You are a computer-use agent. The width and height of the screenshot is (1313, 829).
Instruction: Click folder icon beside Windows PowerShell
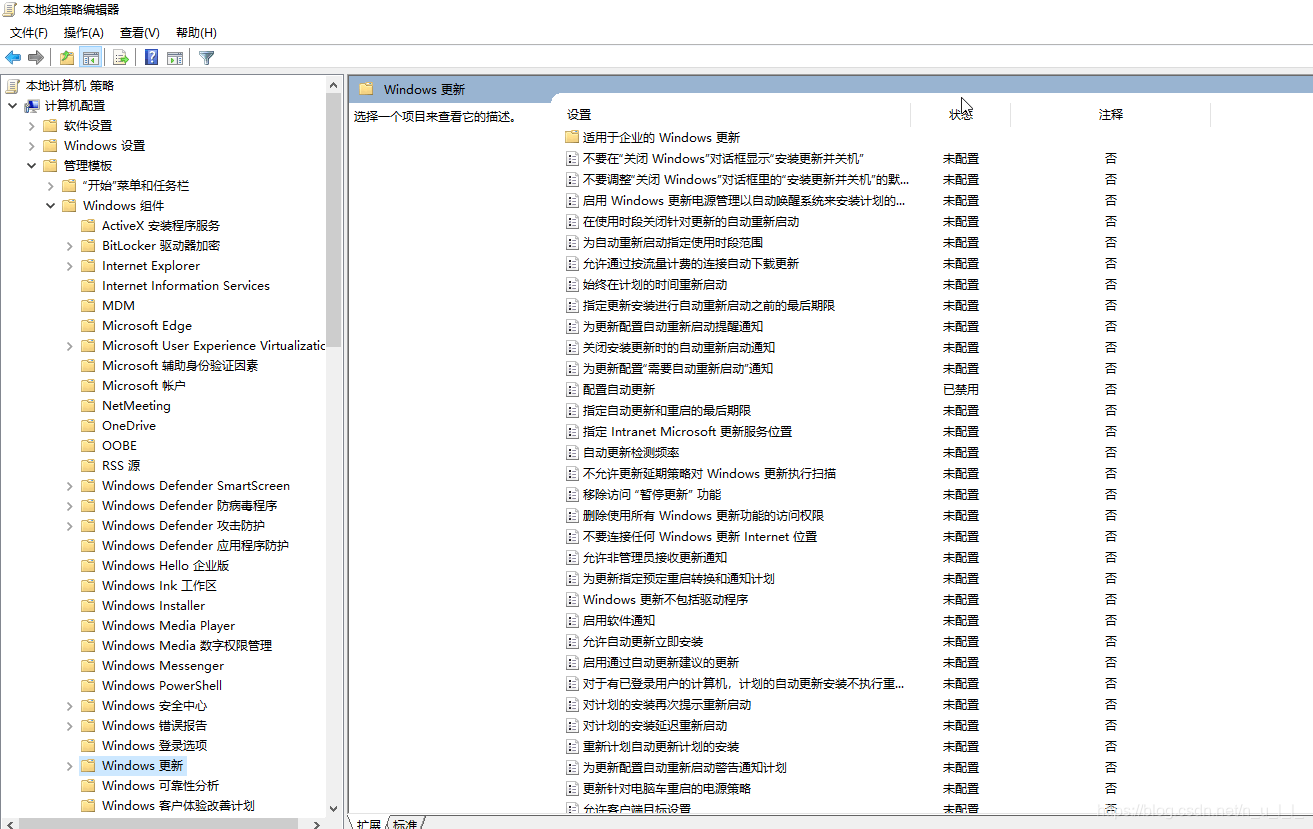88,686
